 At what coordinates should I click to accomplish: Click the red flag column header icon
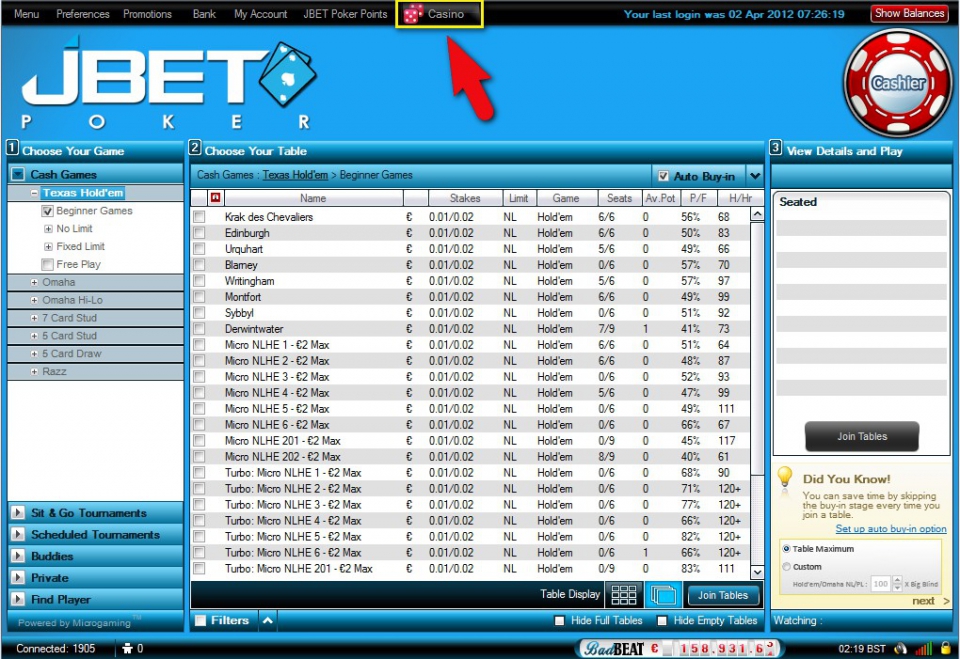pyautogui.click(x=215, y=198)
